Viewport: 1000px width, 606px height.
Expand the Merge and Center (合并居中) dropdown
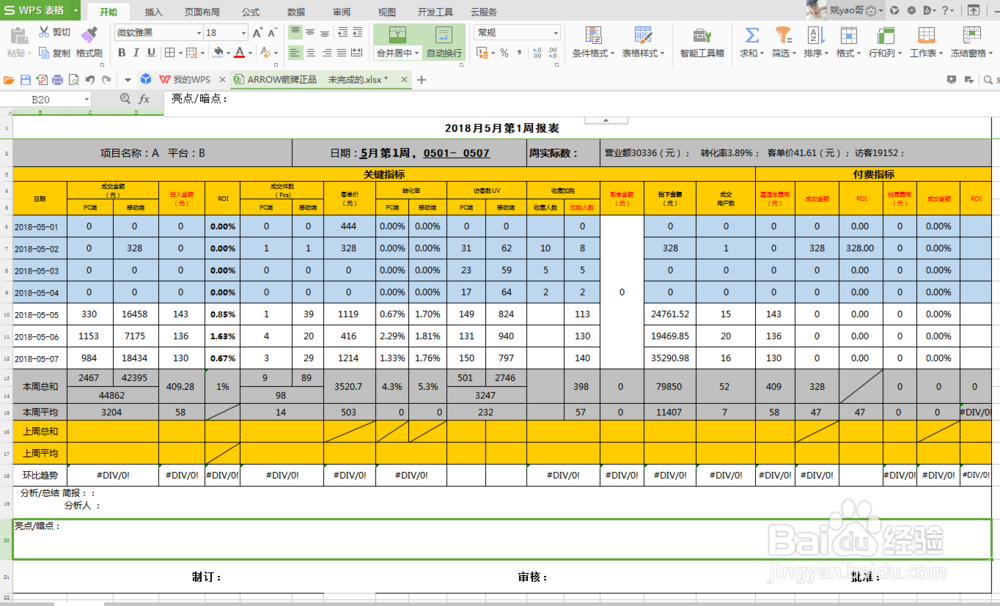[x=417, y=54]
